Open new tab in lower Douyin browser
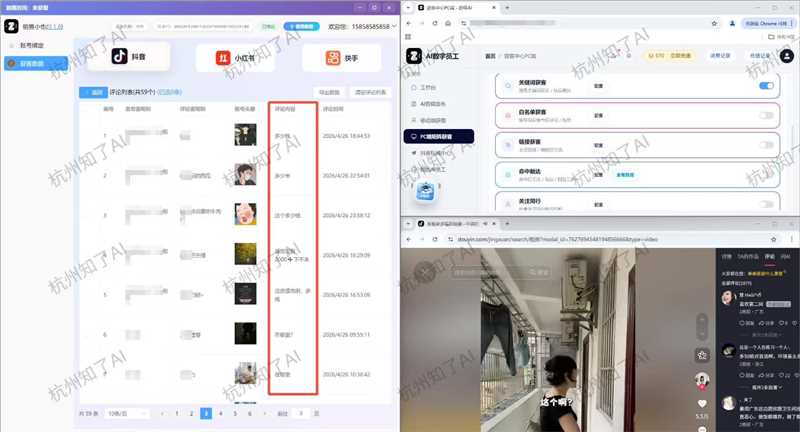The width and height of the screenshot is (800, 432). pos(507,223)
